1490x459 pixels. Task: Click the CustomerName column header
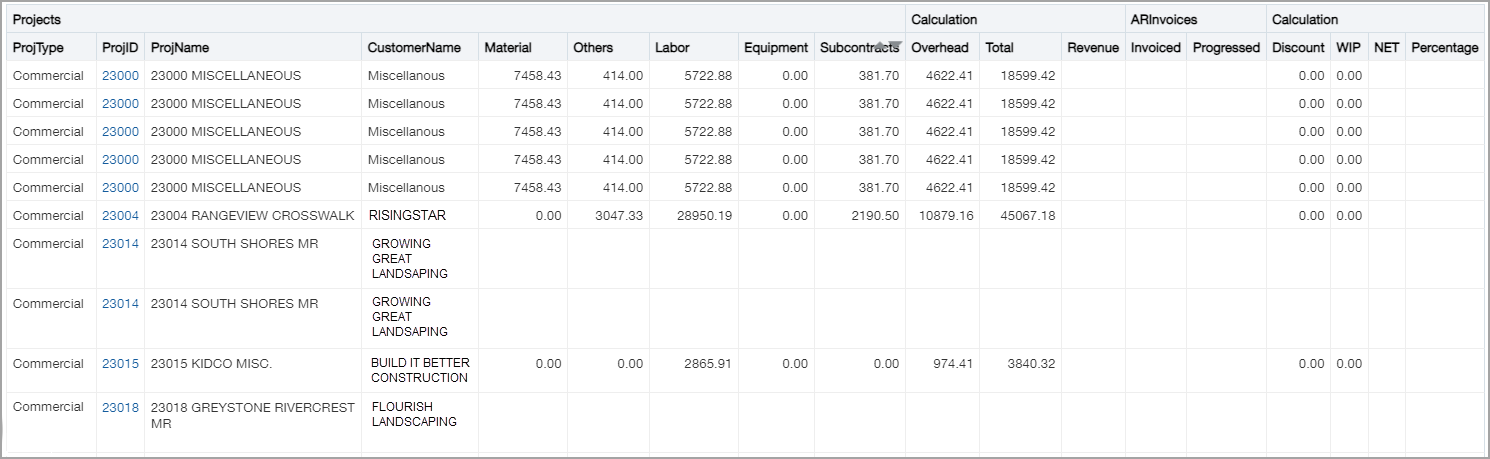pos(414,48)
